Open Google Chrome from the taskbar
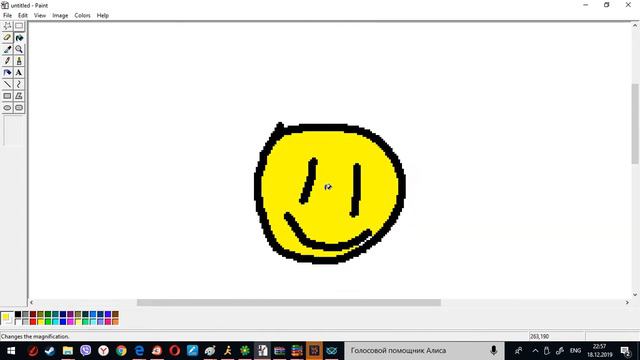 (121, 351)
